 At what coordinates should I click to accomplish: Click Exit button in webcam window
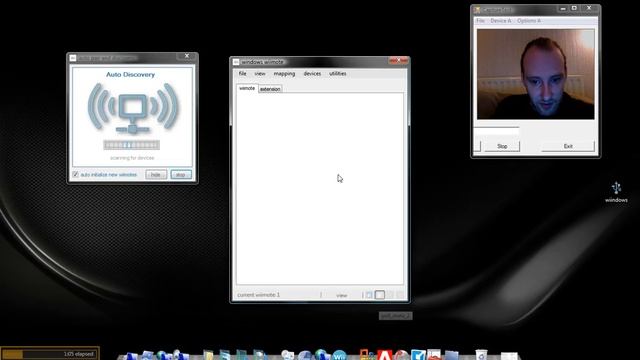(x=568, y=146)
